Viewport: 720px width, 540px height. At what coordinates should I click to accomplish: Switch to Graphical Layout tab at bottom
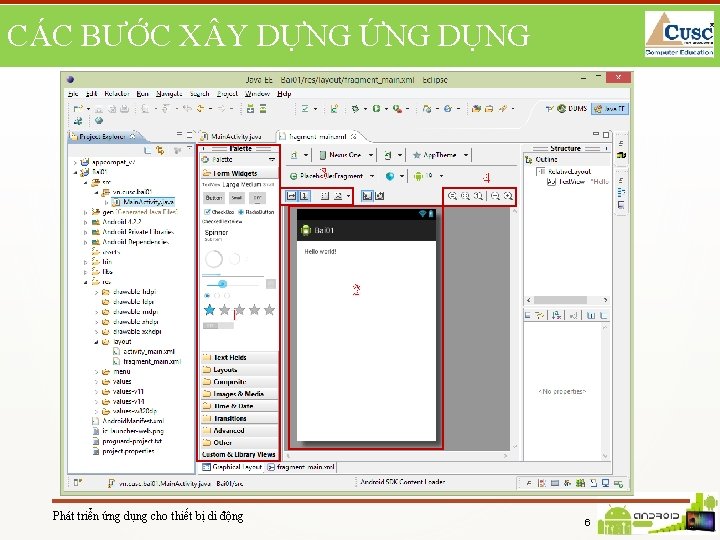232,467
